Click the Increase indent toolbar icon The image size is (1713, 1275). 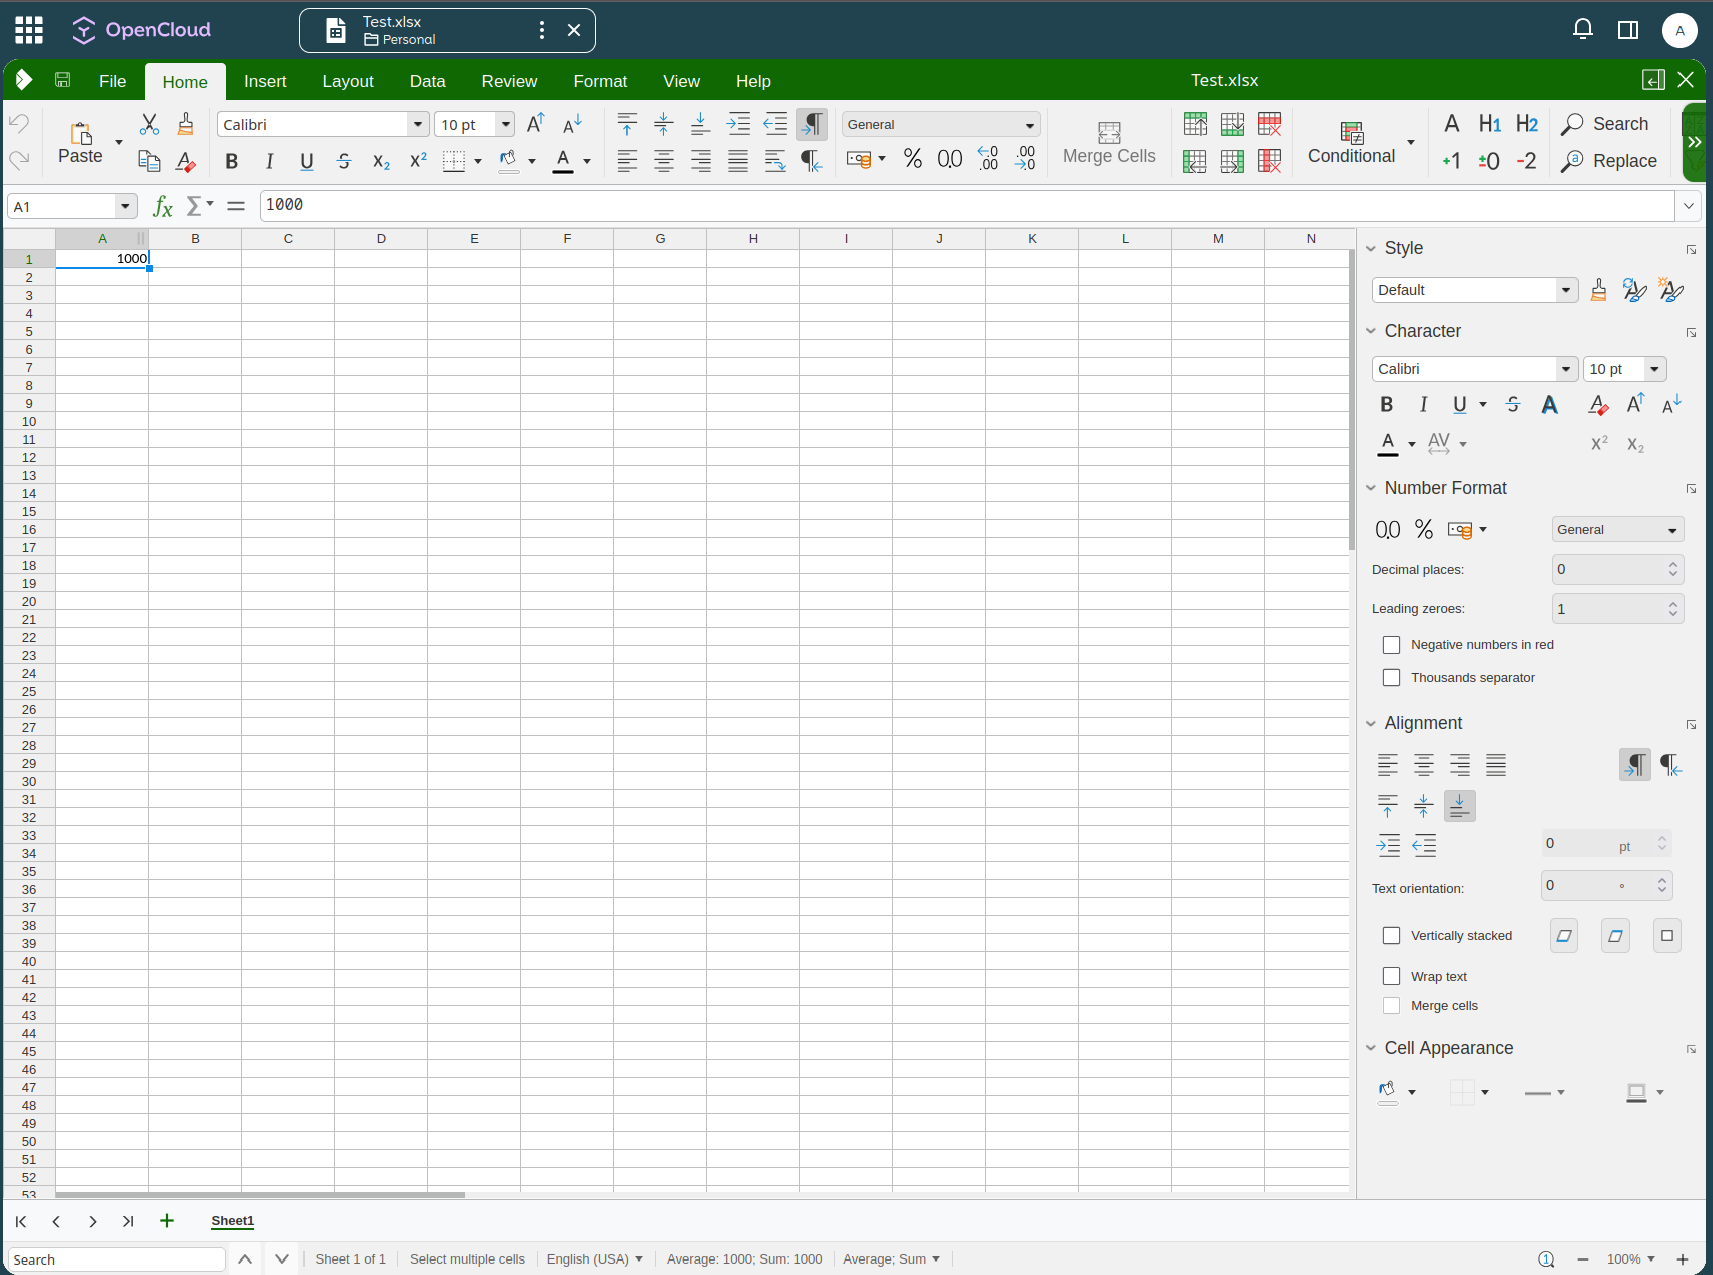(x=738, y=124)
